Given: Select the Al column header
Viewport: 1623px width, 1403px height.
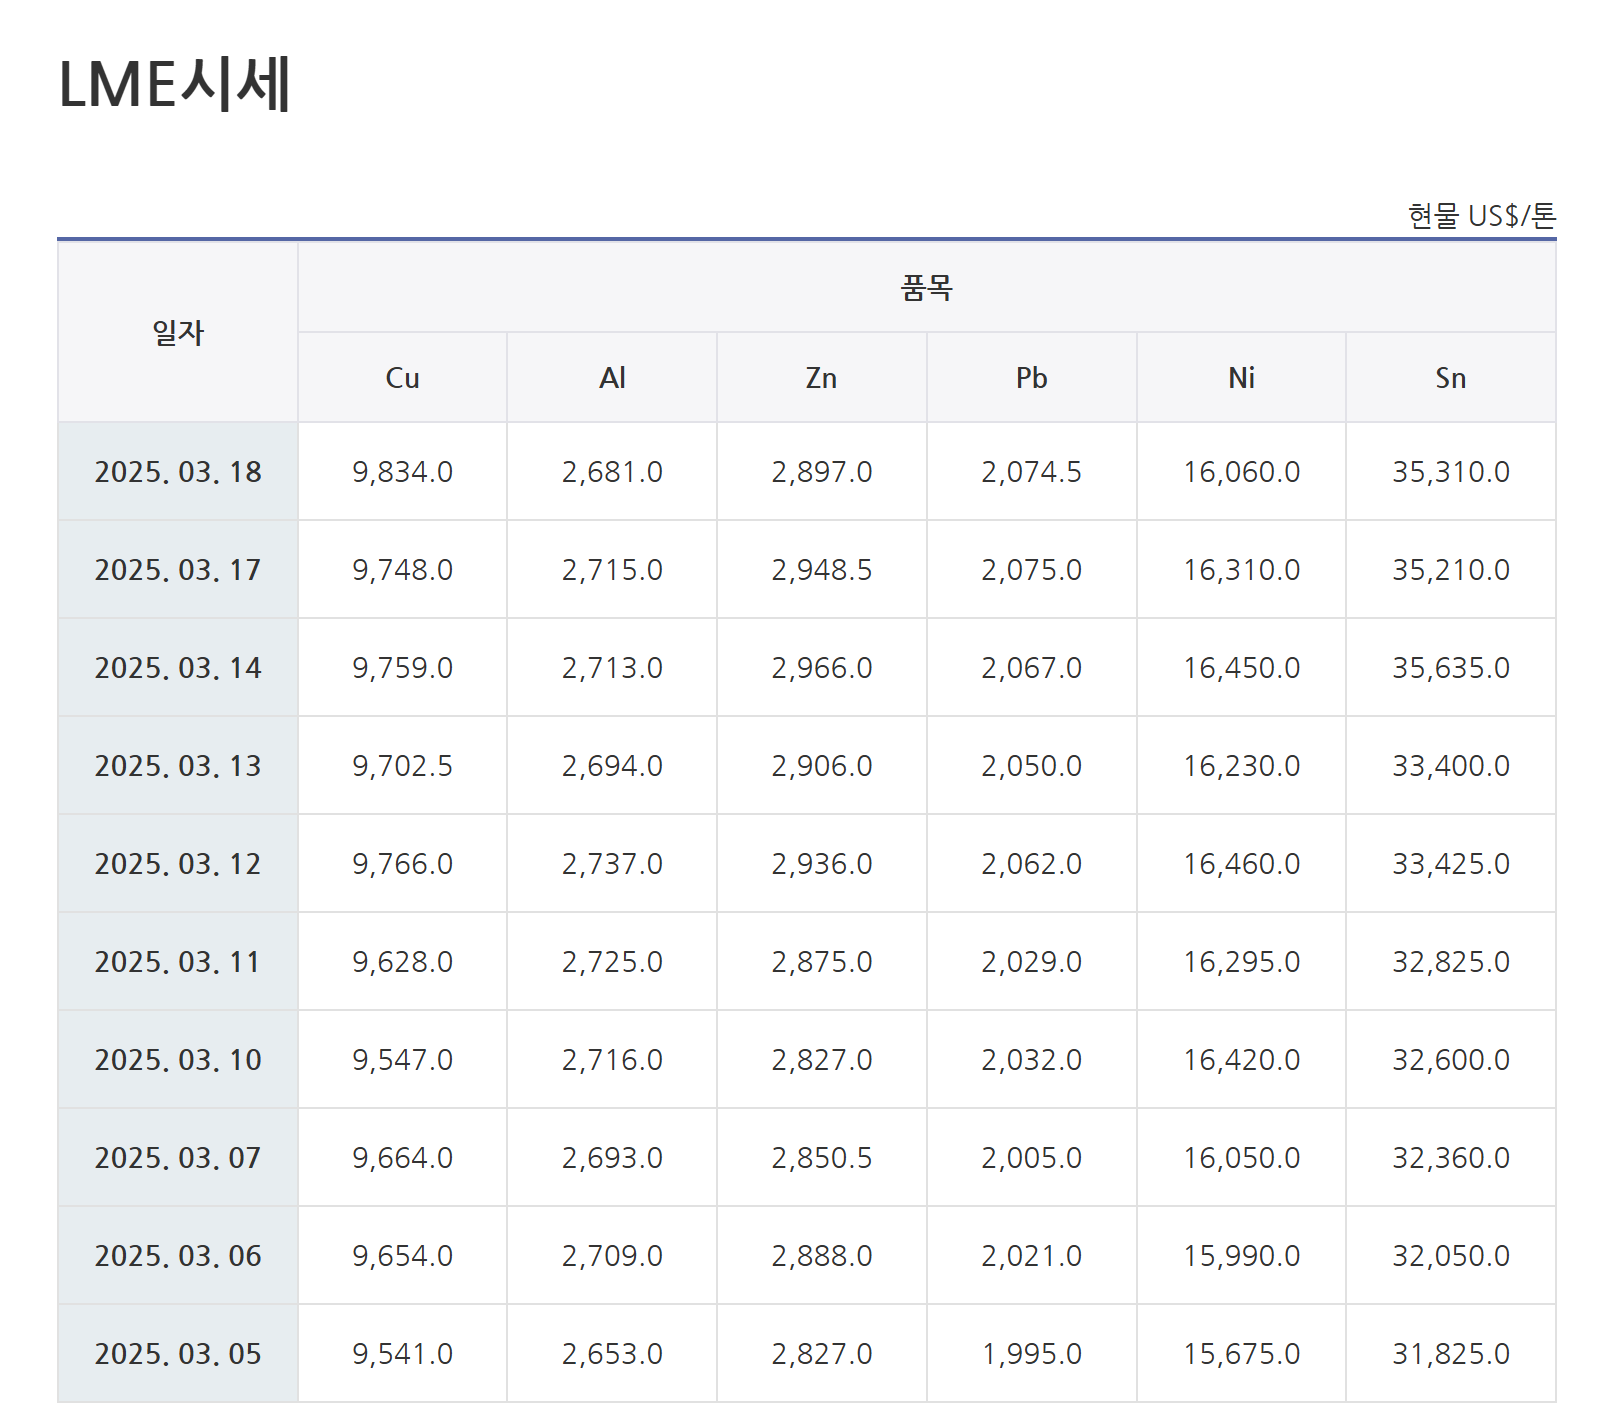Looking at the screenshot, I should pos(612,378).
